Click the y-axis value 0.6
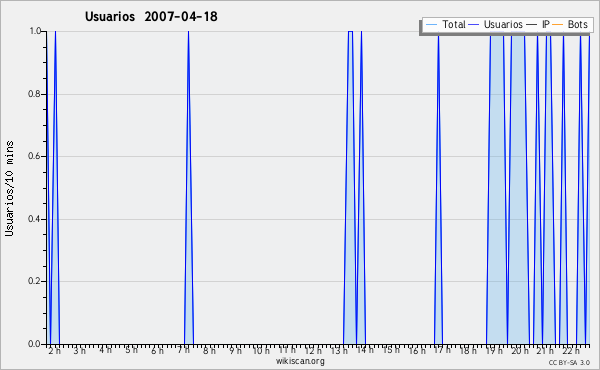This screenshot has height=370, width=600. 35,156
